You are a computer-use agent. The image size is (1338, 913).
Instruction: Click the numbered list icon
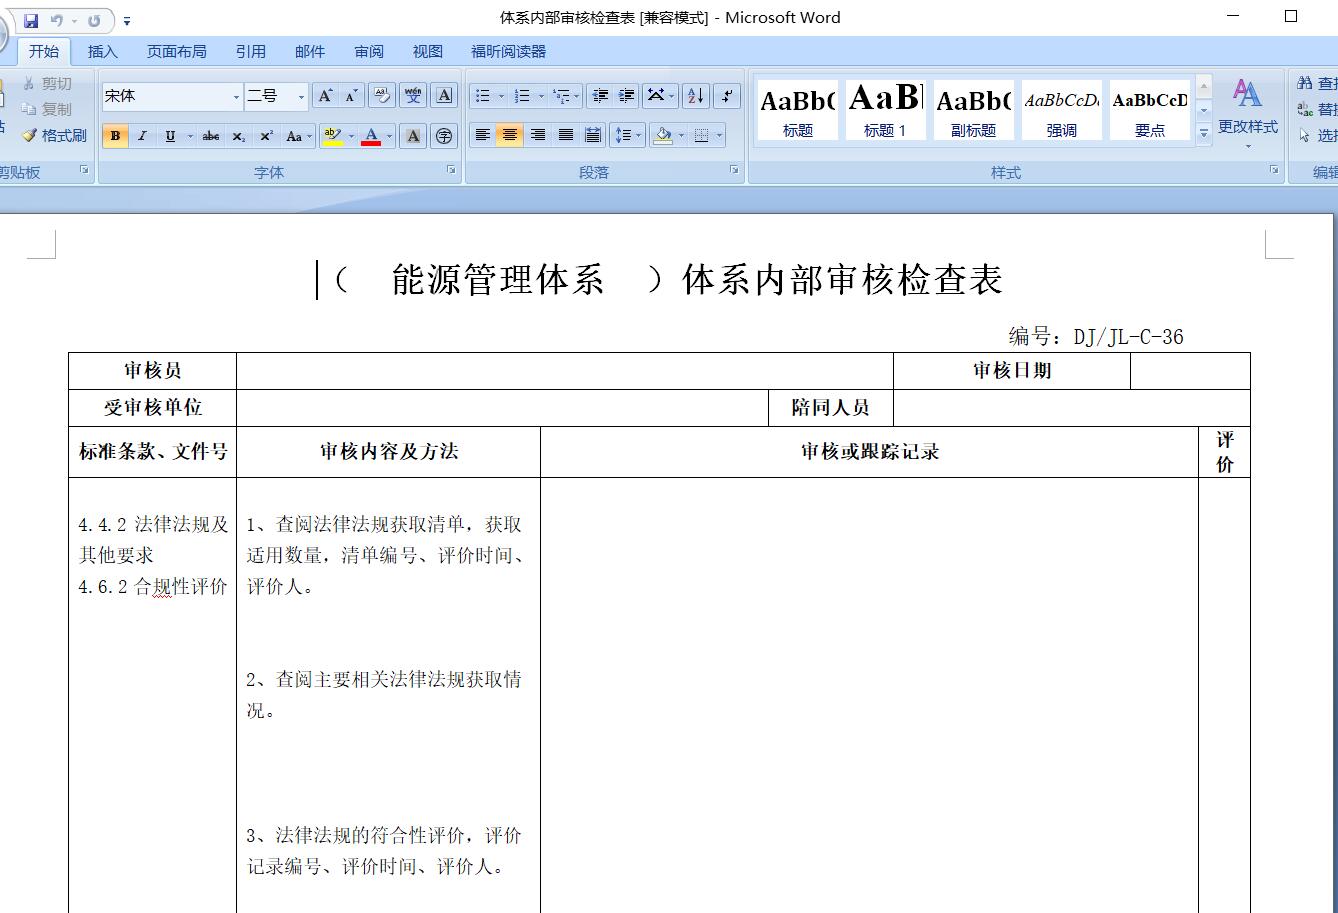pyautogui.click(x=522, y=96)
